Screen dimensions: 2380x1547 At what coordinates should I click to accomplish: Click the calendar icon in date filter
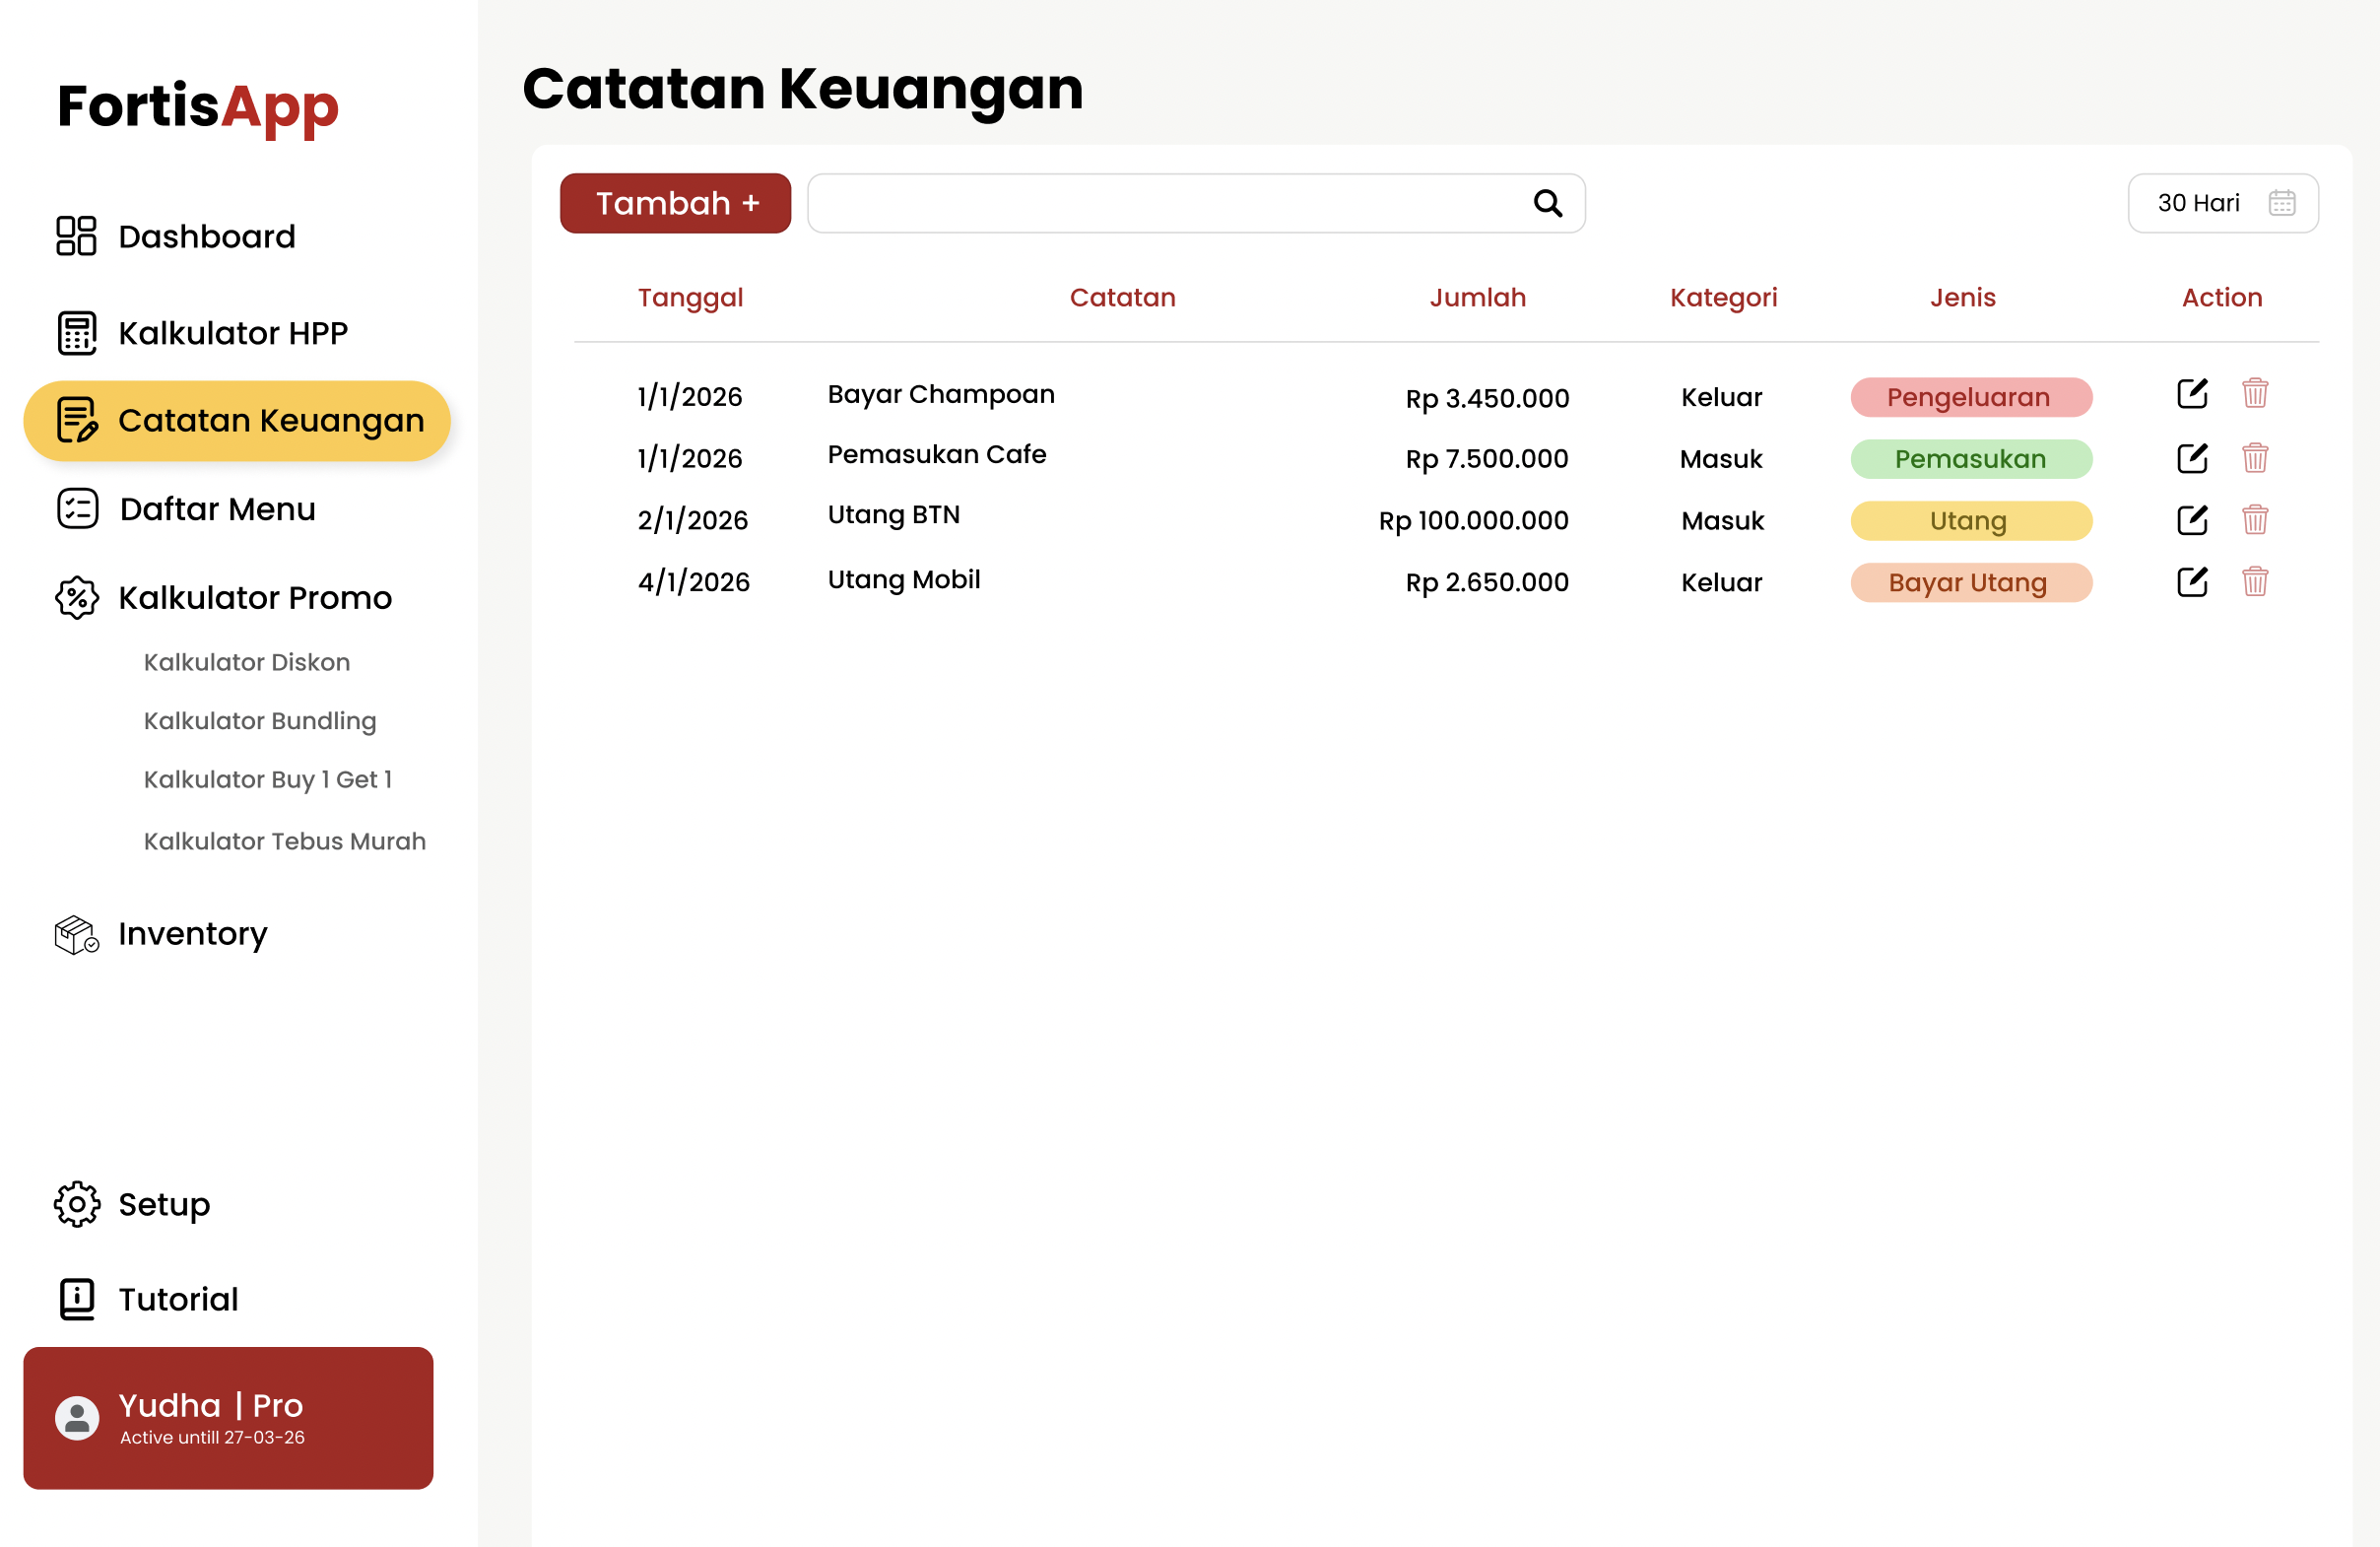pyautogui.click(x=2281, y=203)
